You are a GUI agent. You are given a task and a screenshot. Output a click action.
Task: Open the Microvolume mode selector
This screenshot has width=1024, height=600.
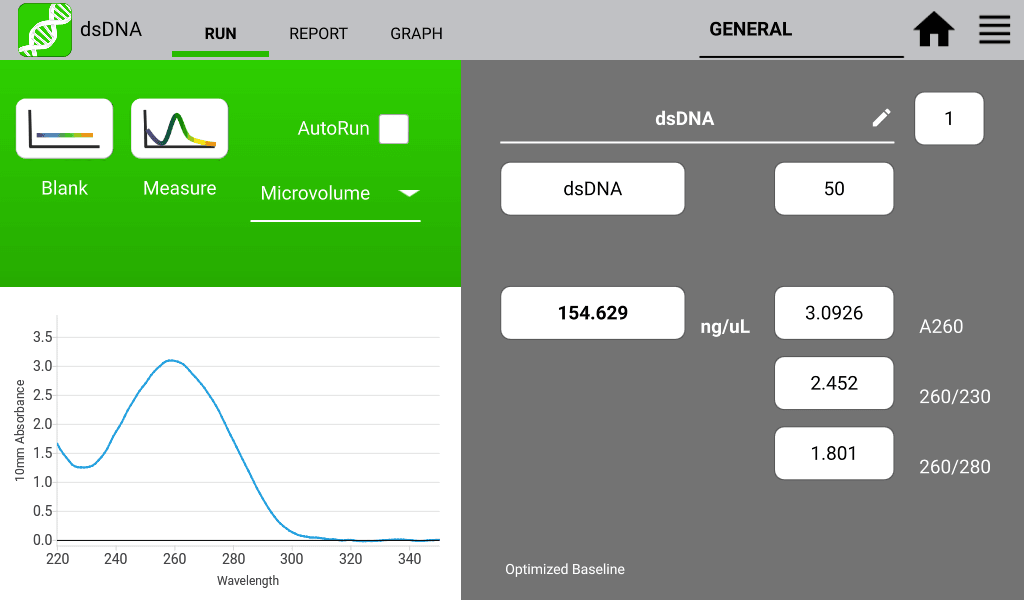tap(315, 193)
